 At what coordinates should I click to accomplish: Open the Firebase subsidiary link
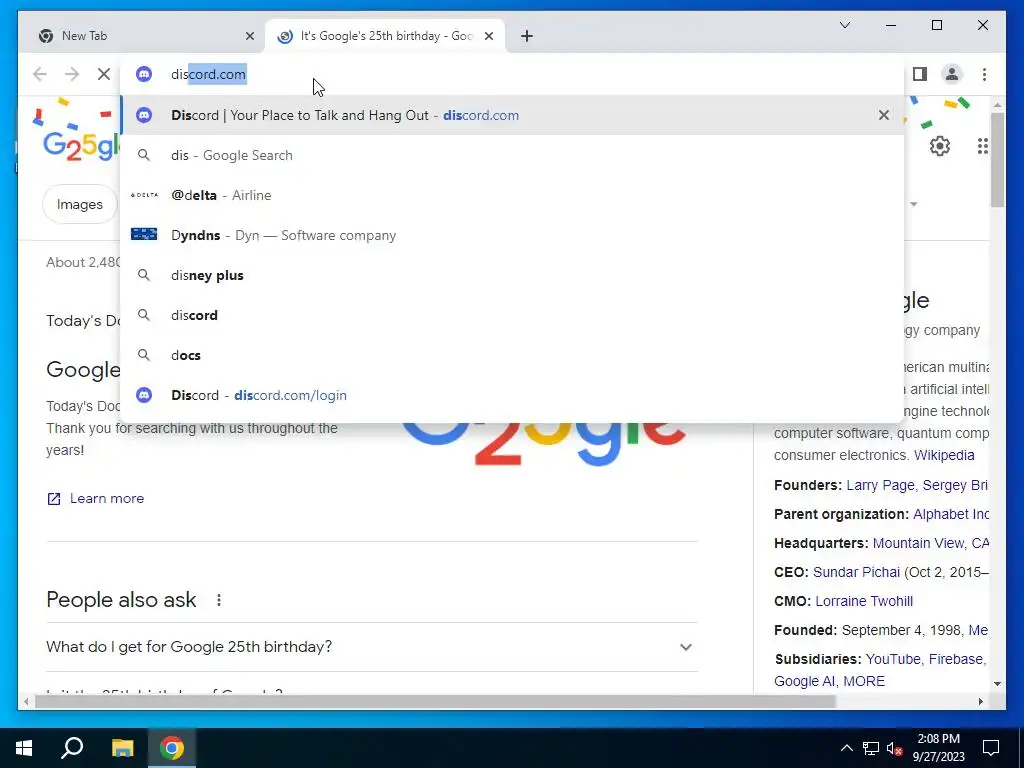pyautogui.click(x=955, y=659)
